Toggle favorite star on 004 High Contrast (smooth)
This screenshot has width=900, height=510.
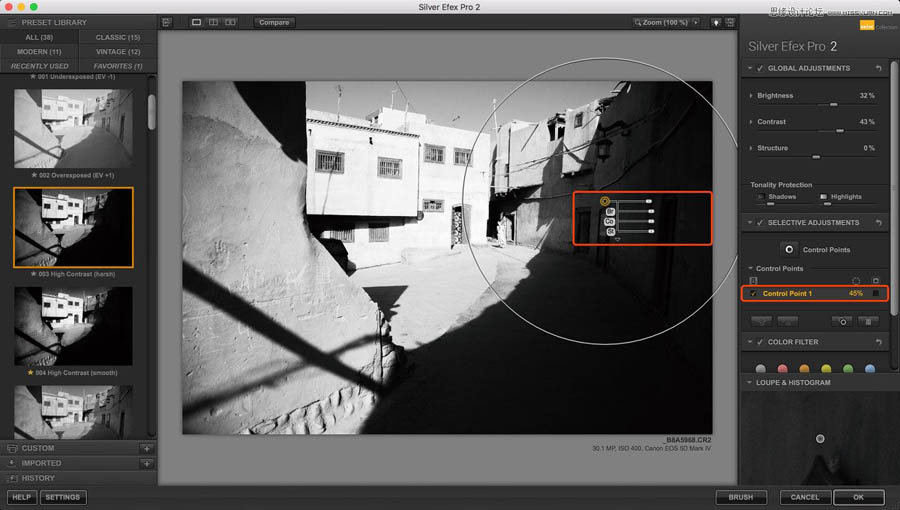[30, 373]
